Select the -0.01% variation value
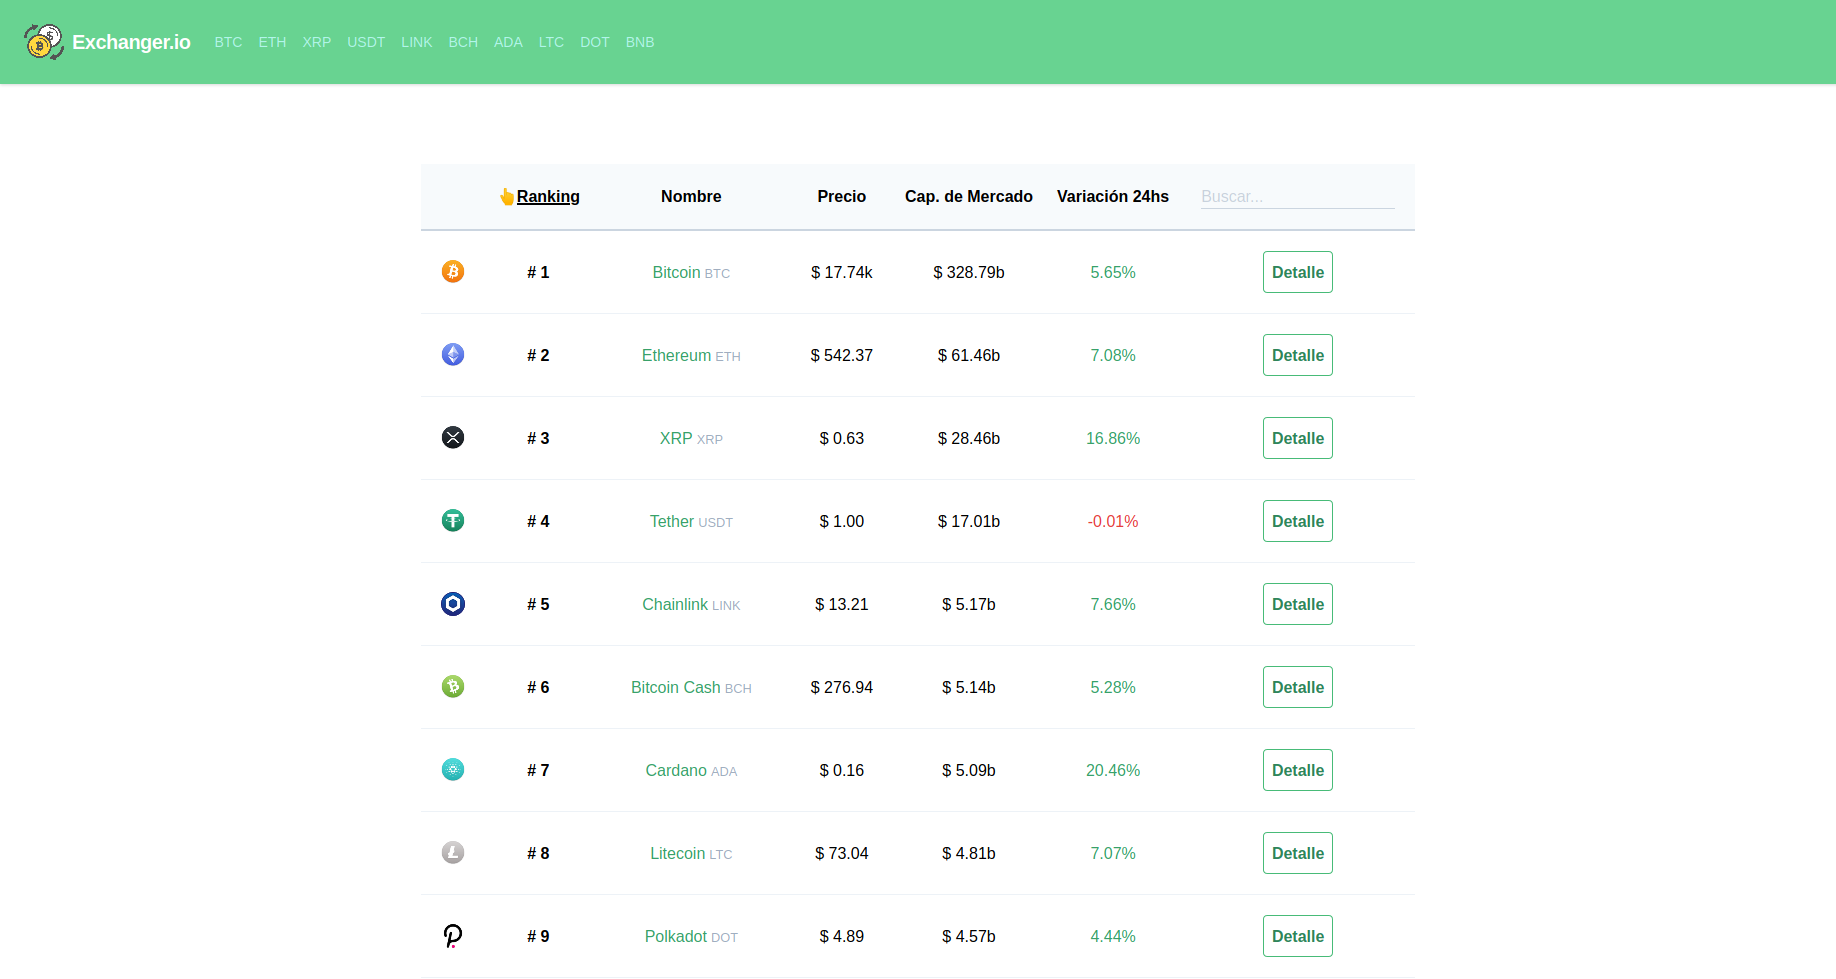Screen dimensions: 1836x979 1113,521
